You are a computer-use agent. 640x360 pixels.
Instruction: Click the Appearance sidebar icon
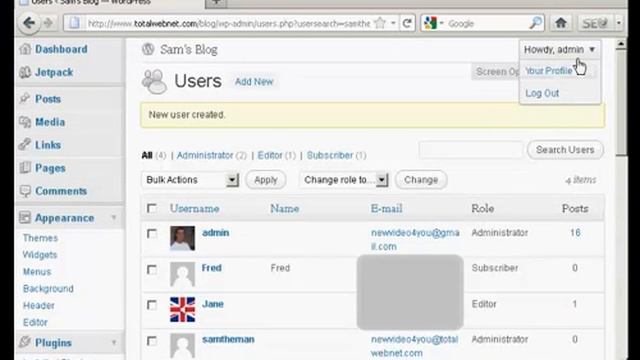pyautogui.click(x=25, y=218)
